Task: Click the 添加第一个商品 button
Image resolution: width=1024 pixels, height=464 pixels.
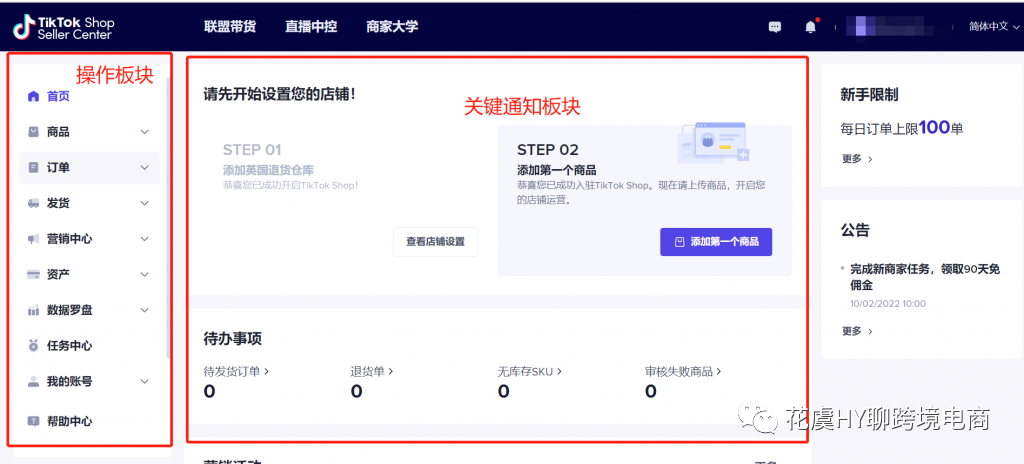Action: pos(716,242)
